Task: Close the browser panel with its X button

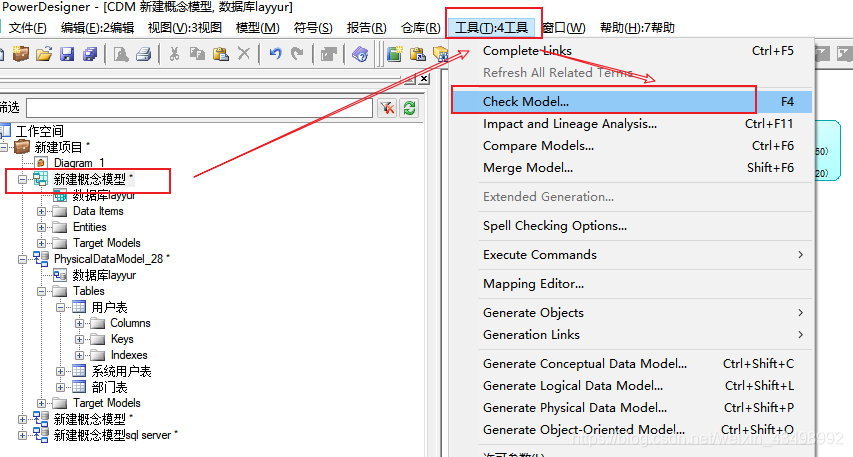Action: [424, 79]
